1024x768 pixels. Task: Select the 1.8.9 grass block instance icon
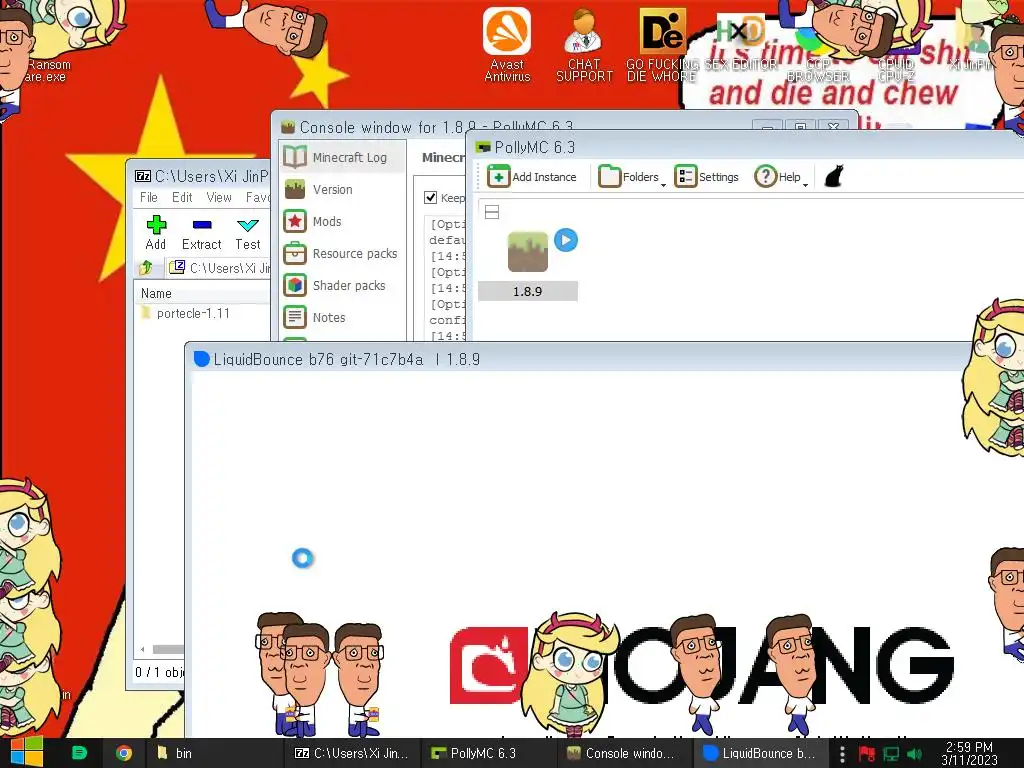(x=528, y=252)
